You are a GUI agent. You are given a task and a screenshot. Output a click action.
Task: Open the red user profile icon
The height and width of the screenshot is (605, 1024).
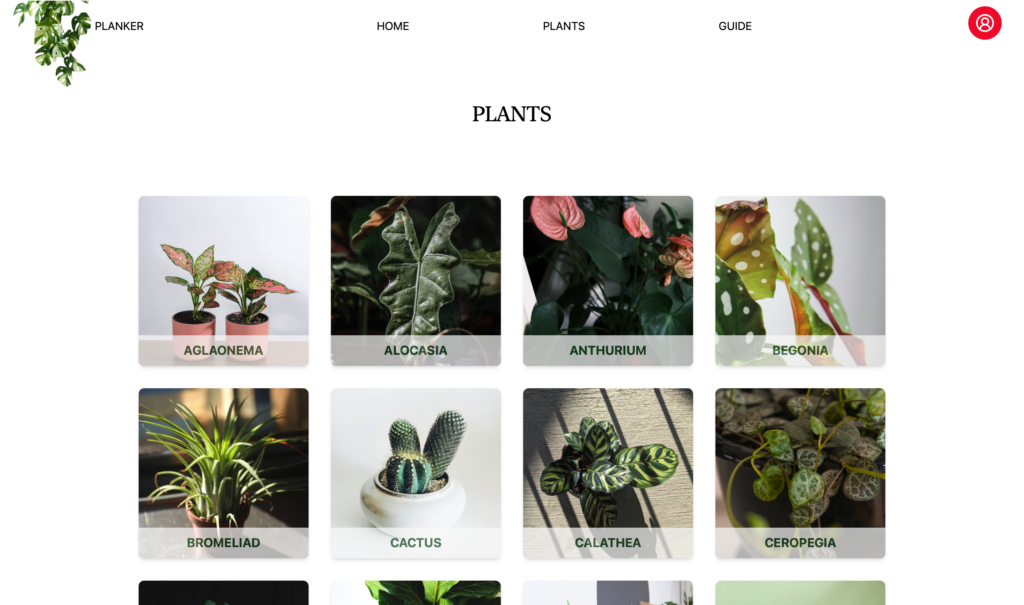click(984, 24)
